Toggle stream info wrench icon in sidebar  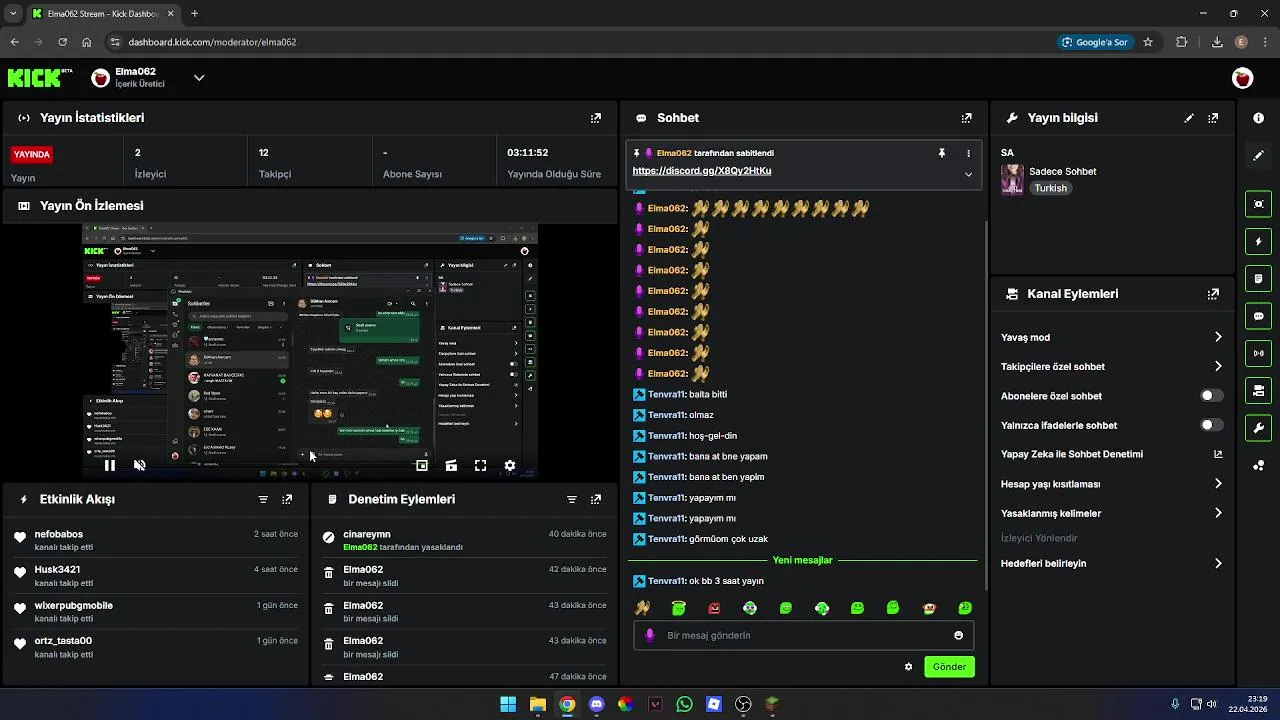1258,428
